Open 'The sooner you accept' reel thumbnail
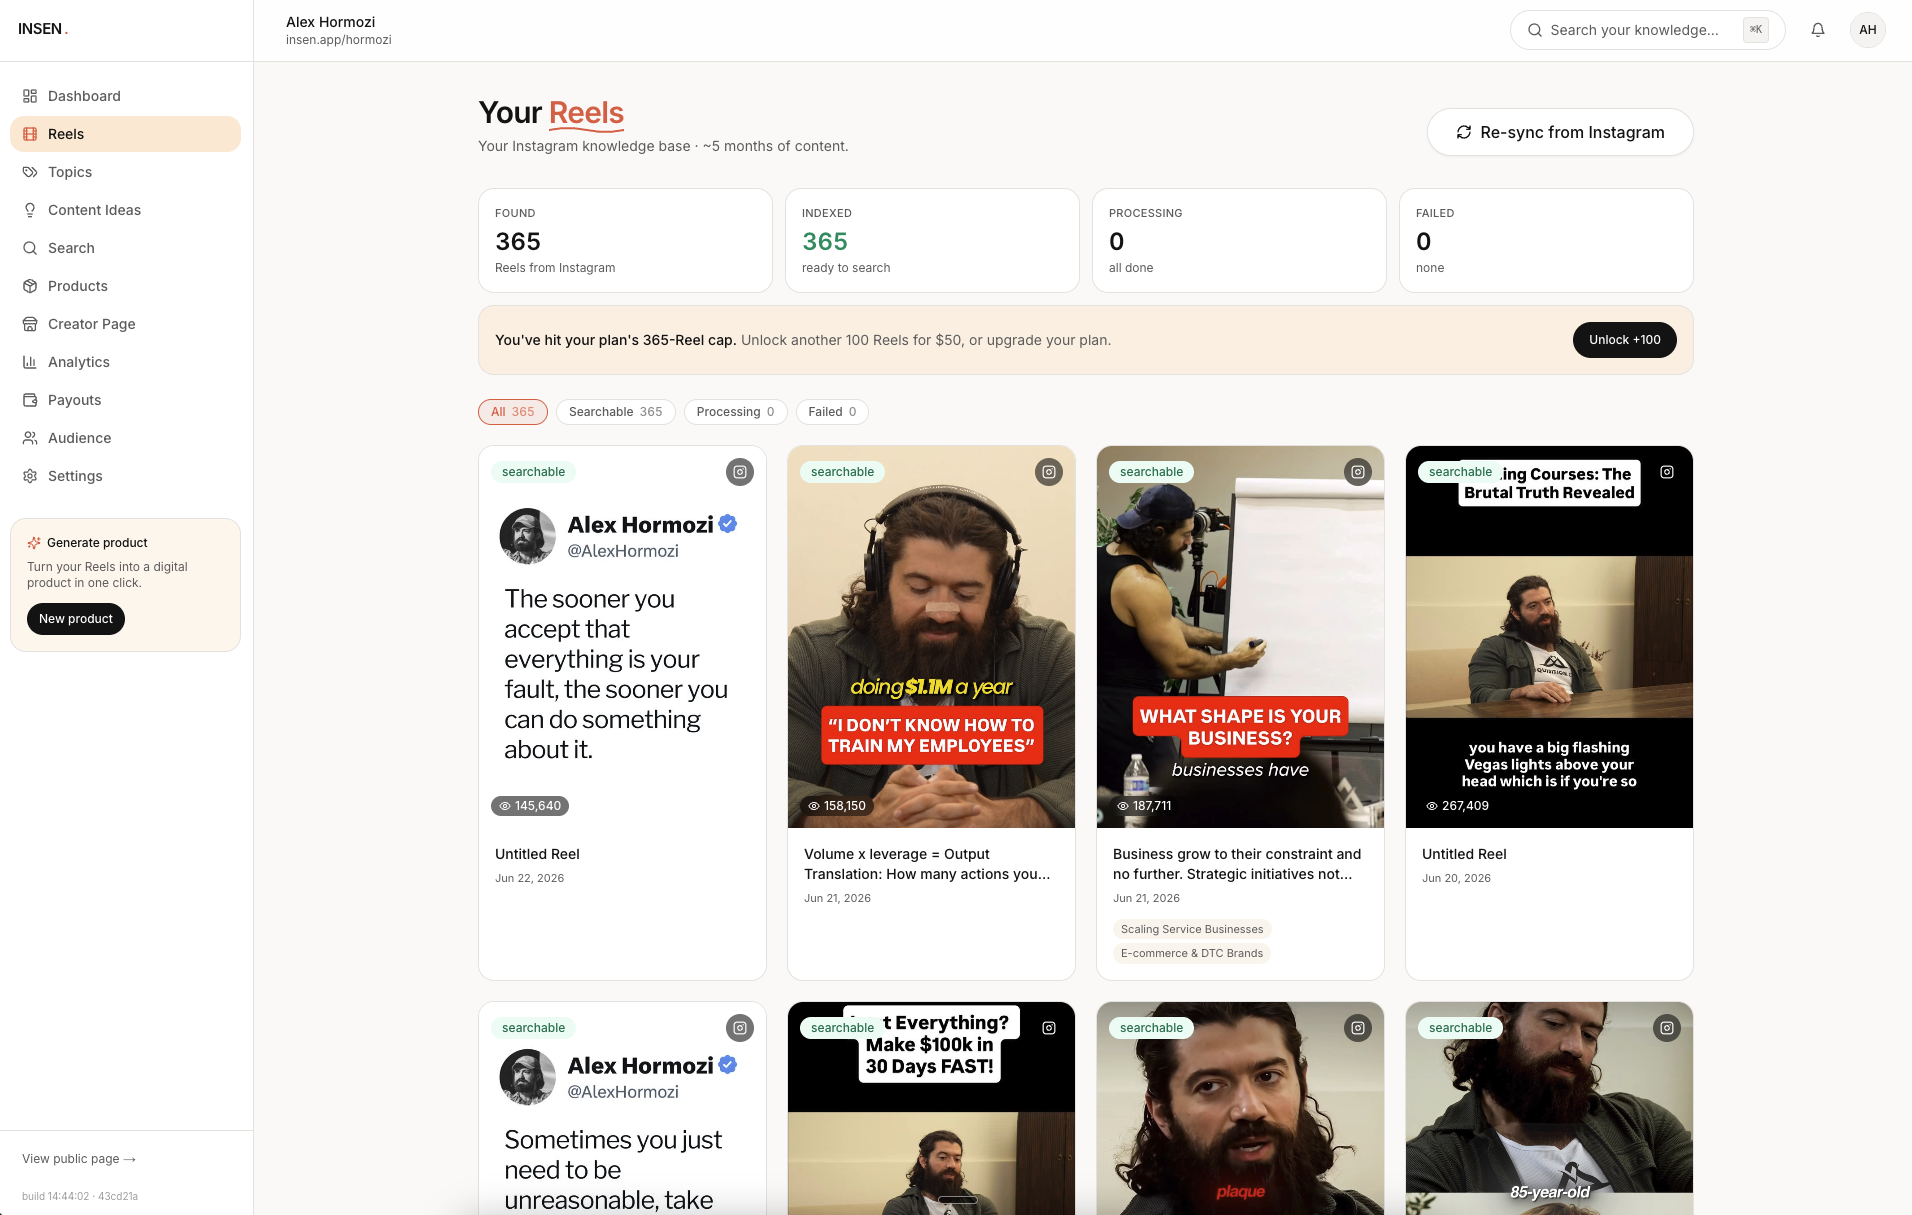The image size is (1912, 1215). point(622,637)
